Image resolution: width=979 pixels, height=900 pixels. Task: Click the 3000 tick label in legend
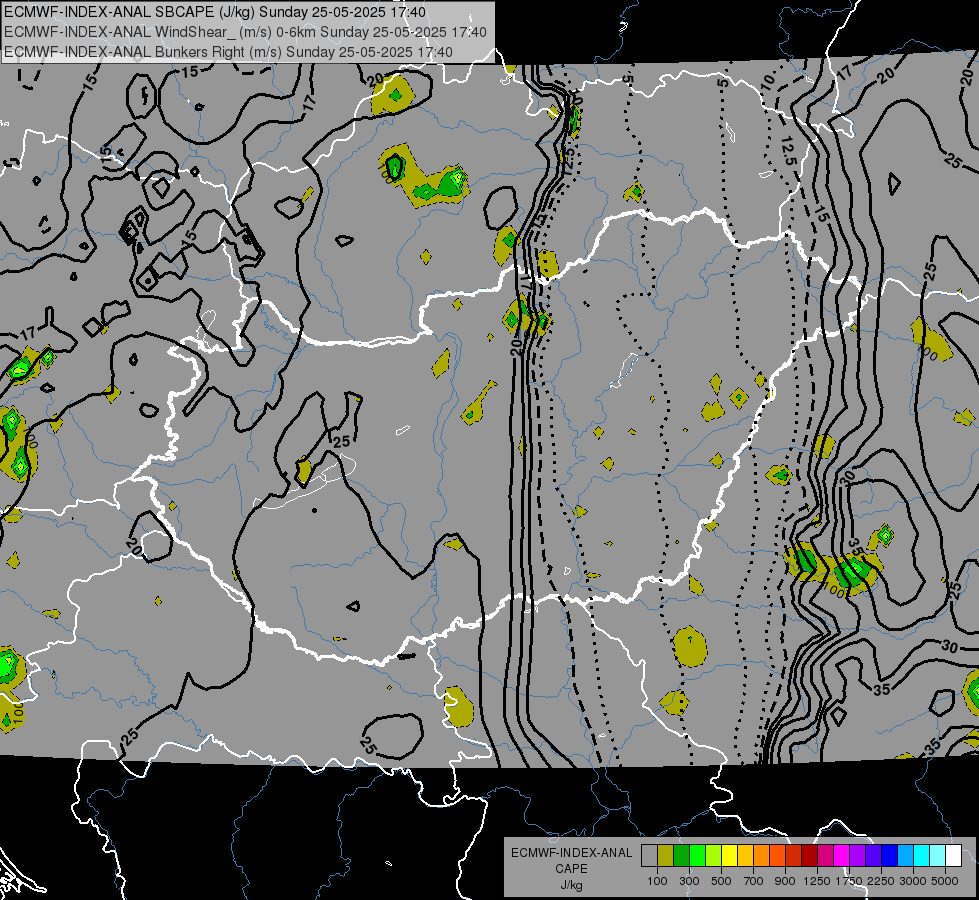[x=913, y=881]
